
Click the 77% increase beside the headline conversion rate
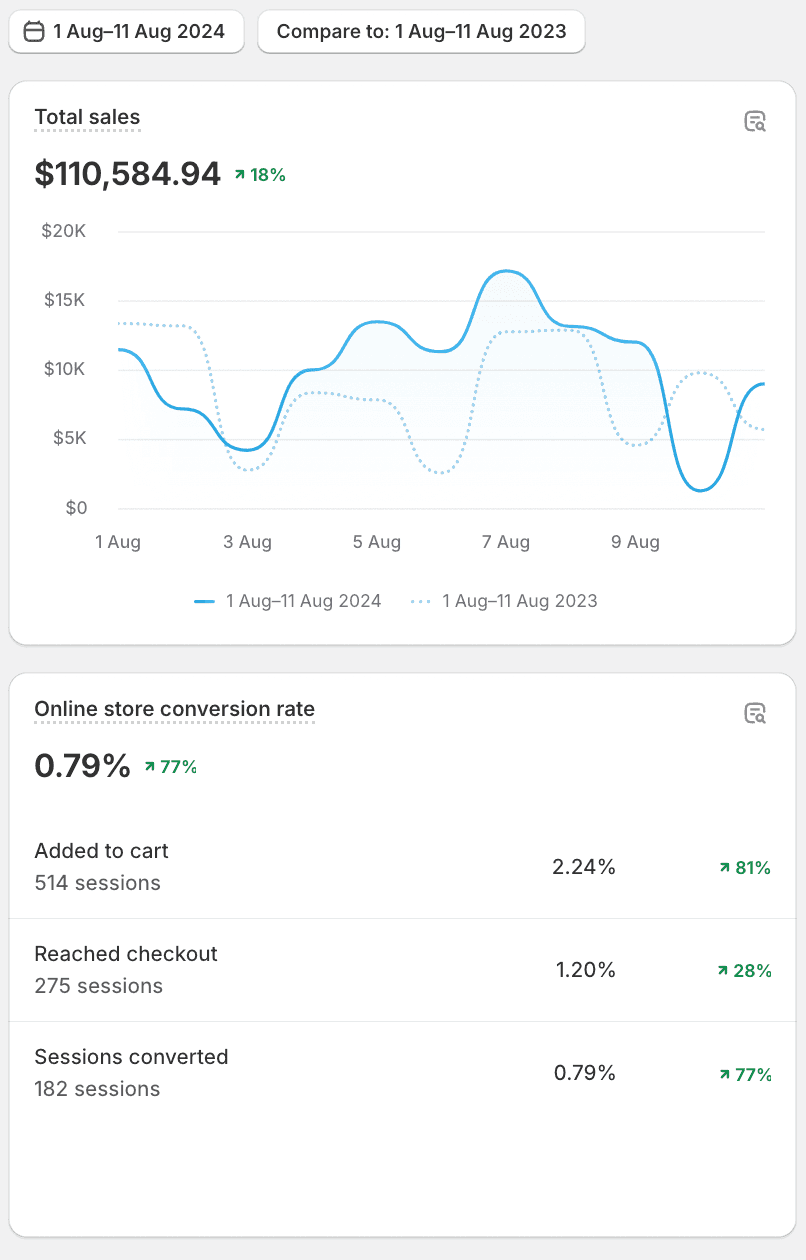tap(171, 767)
